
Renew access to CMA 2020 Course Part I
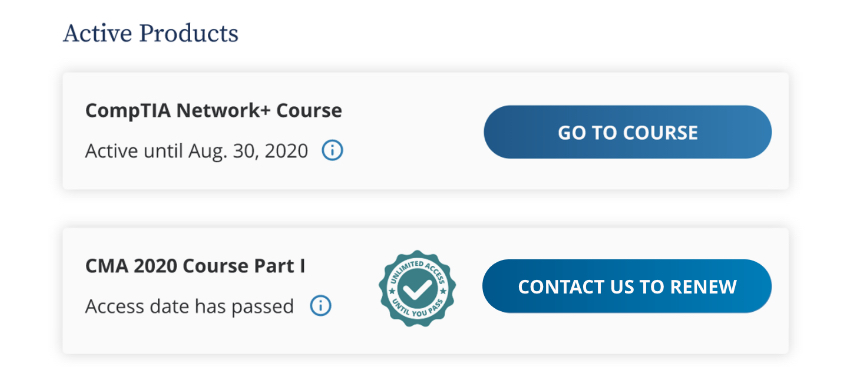click(627, 286)
